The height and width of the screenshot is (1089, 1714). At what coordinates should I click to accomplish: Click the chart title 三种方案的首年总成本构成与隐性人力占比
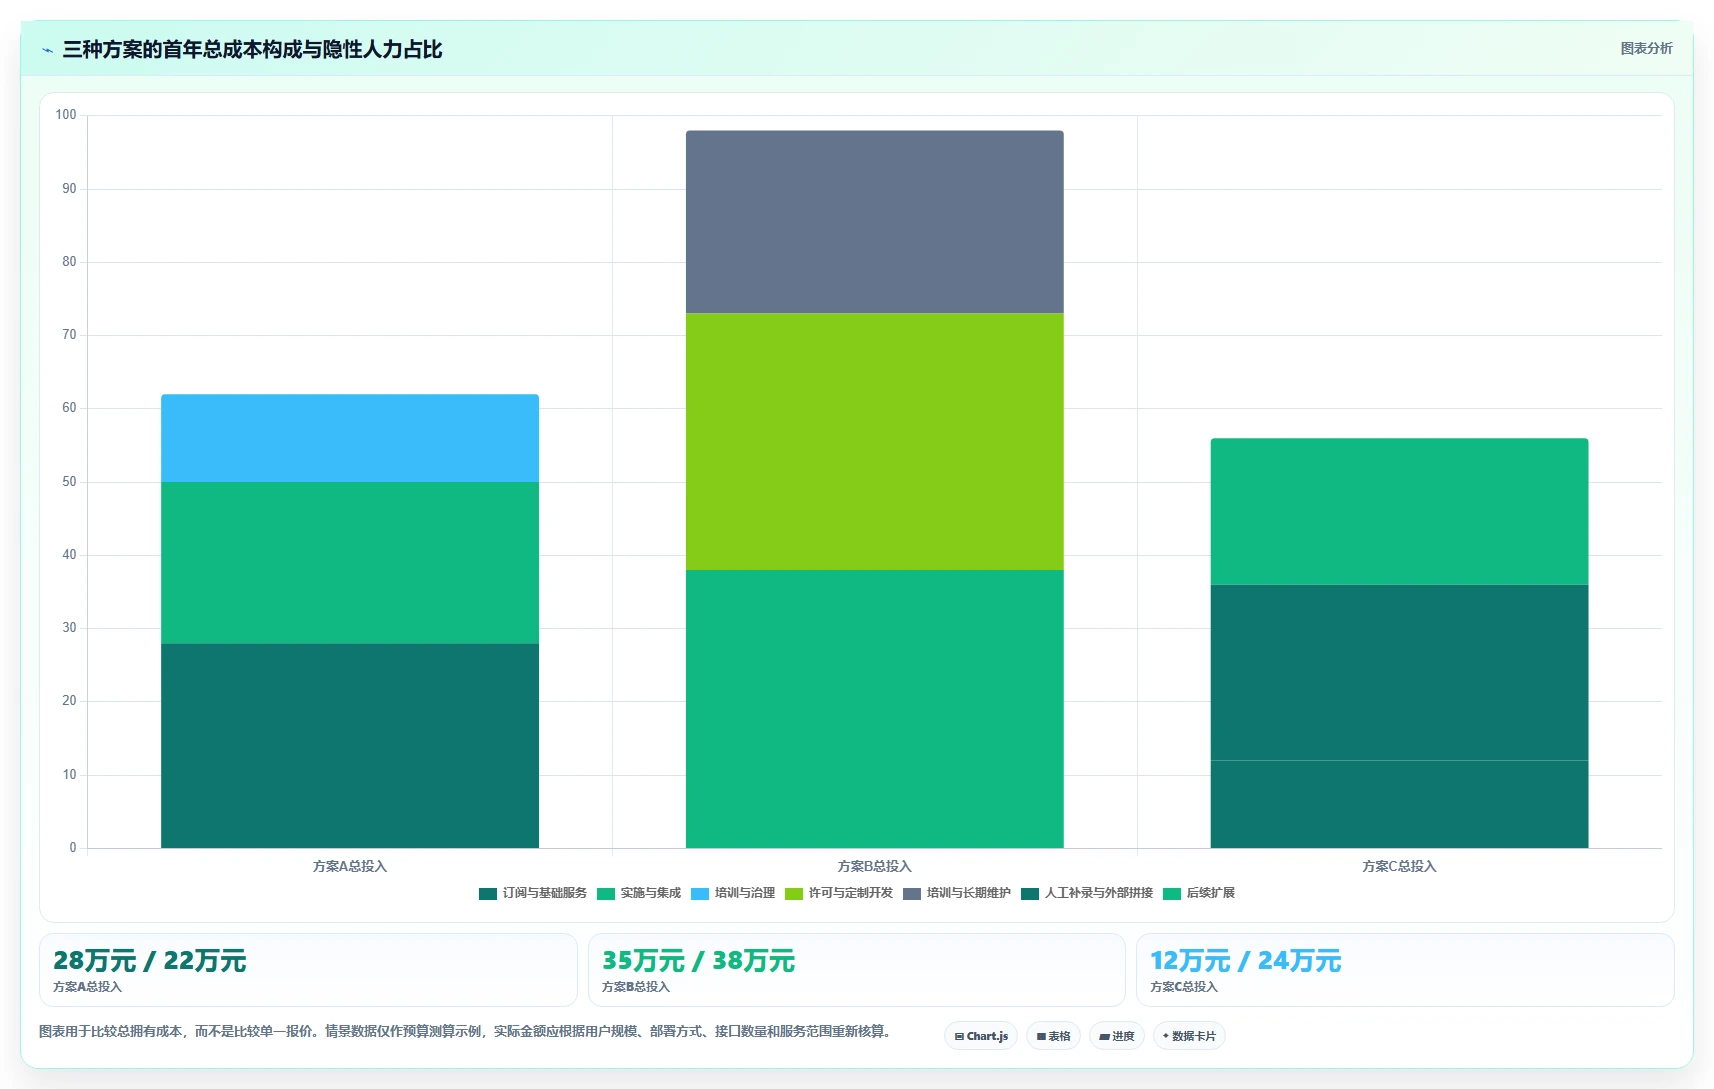pos(252,49)
